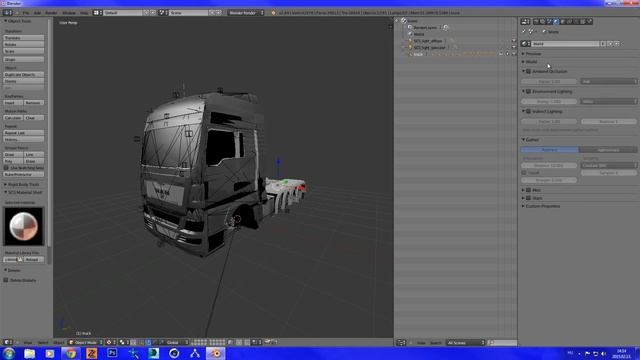Image resolution: width=640 pixels, height=360 pixels.
Task: Collapse the Object Tools panel
Action: [6, 21]
